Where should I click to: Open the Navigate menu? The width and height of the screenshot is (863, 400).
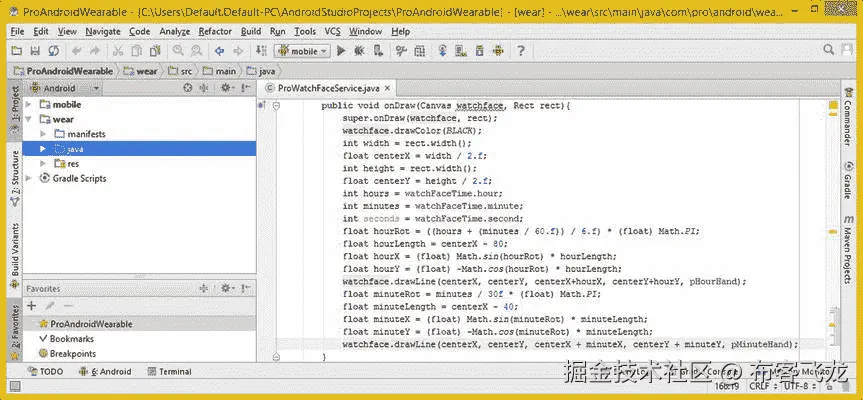click(x=103, y=31)
